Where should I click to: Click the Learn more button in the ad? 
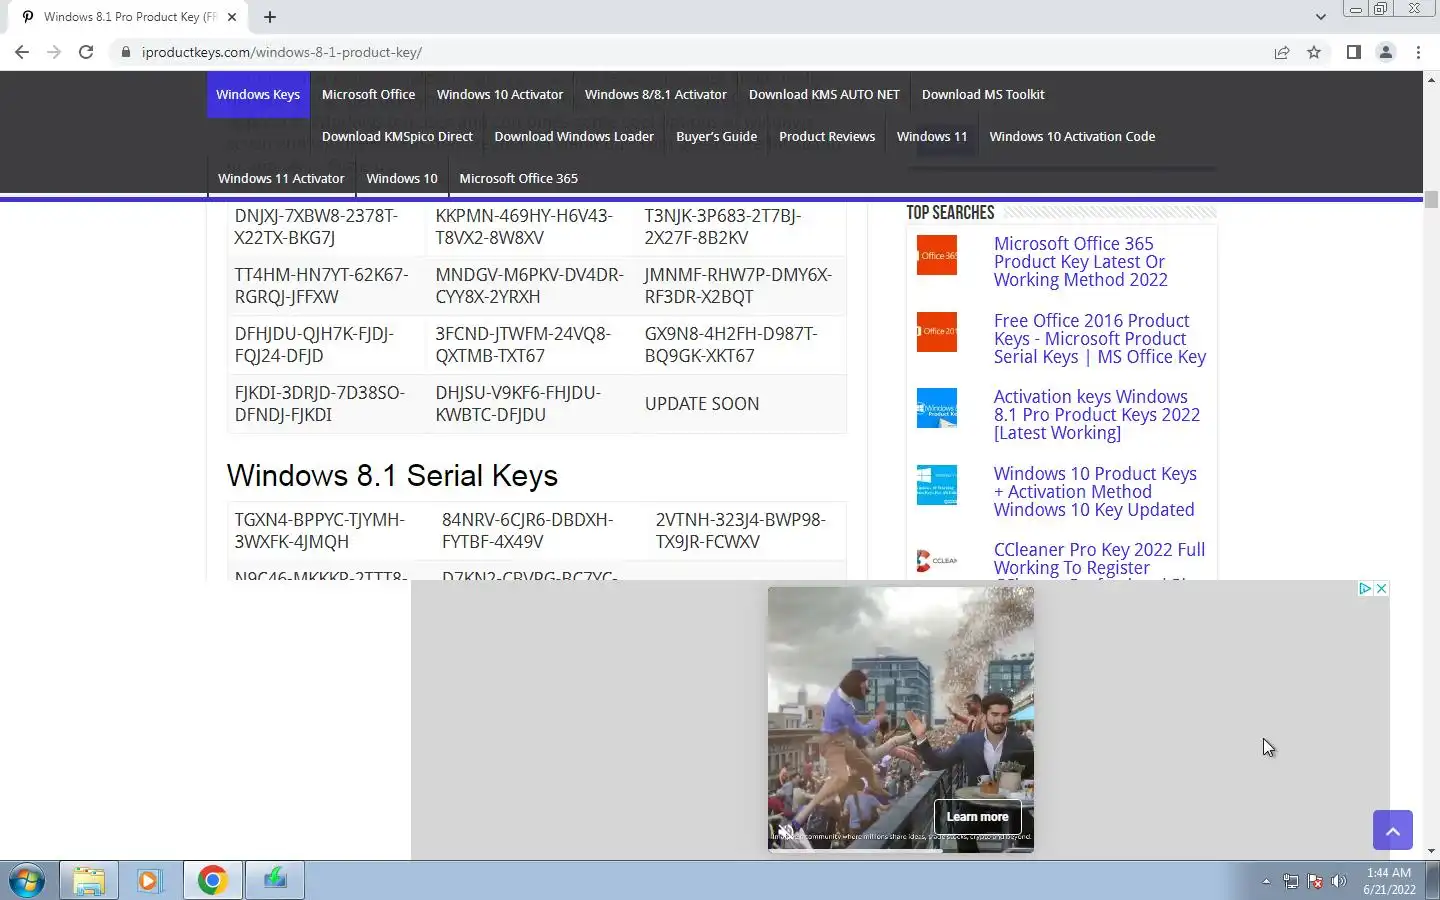point(977,816)
